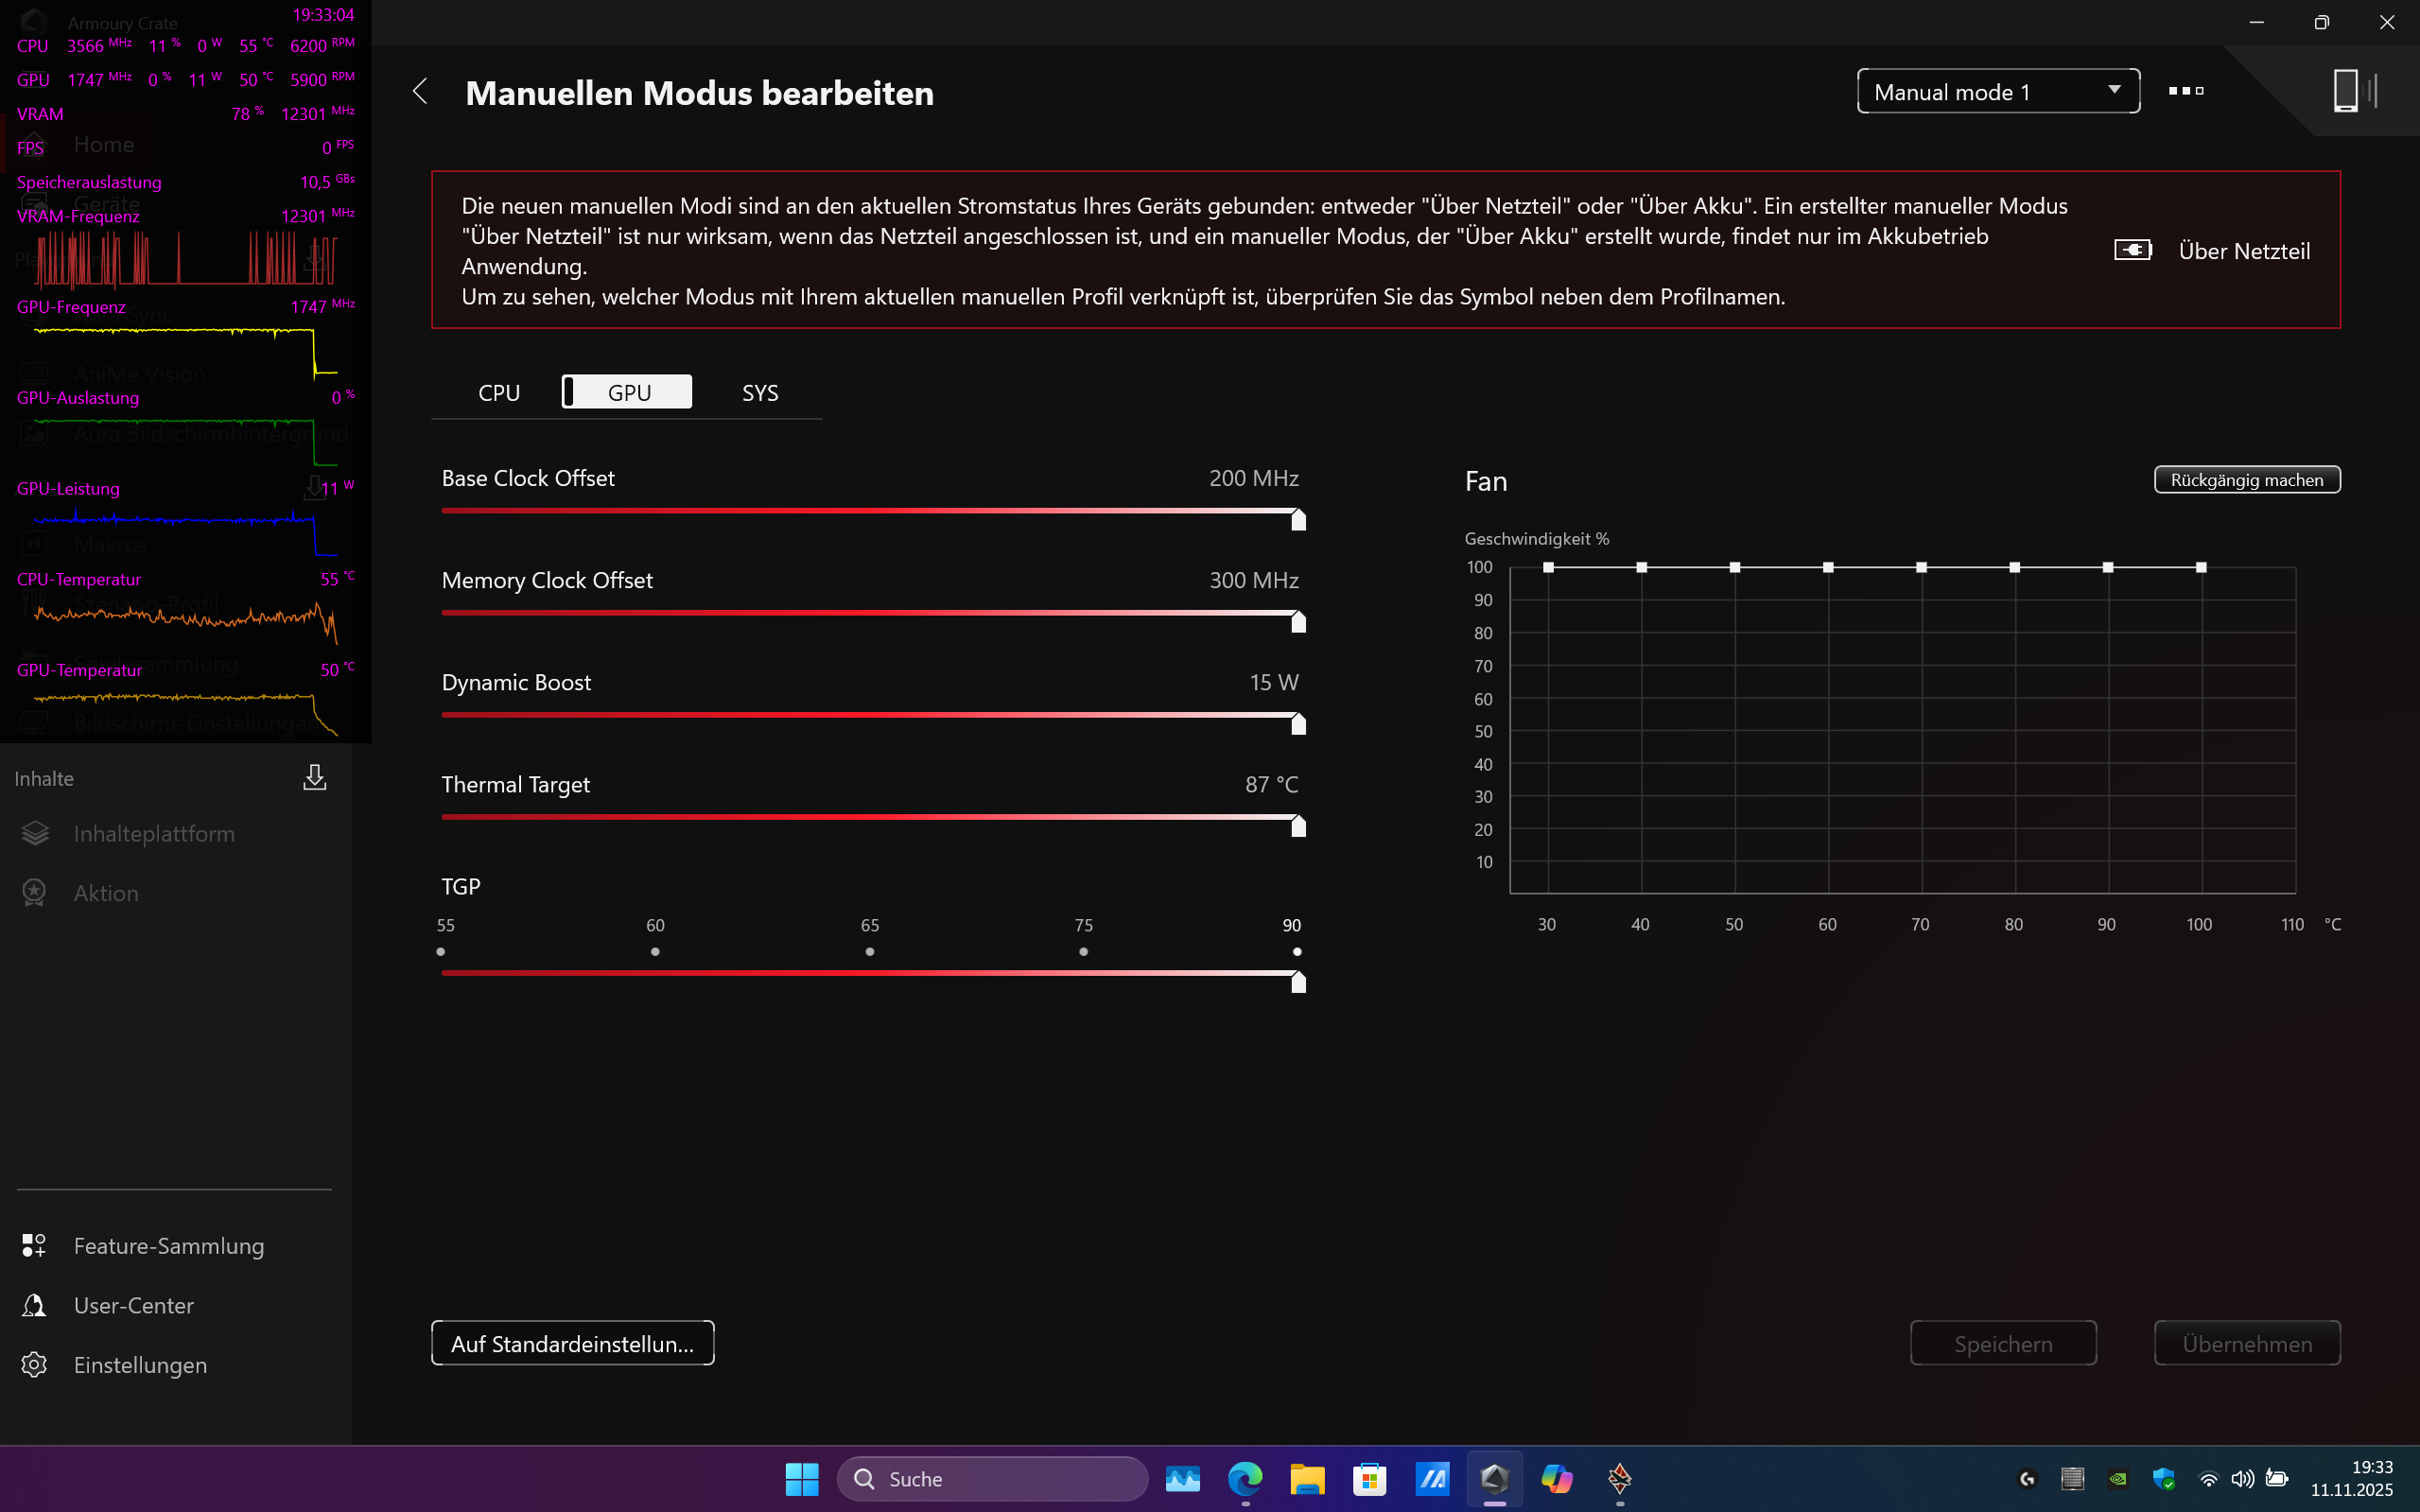Click the Rückgängig machen button
This screenshot has width=2420, height=1512.
pos(2246,480)
